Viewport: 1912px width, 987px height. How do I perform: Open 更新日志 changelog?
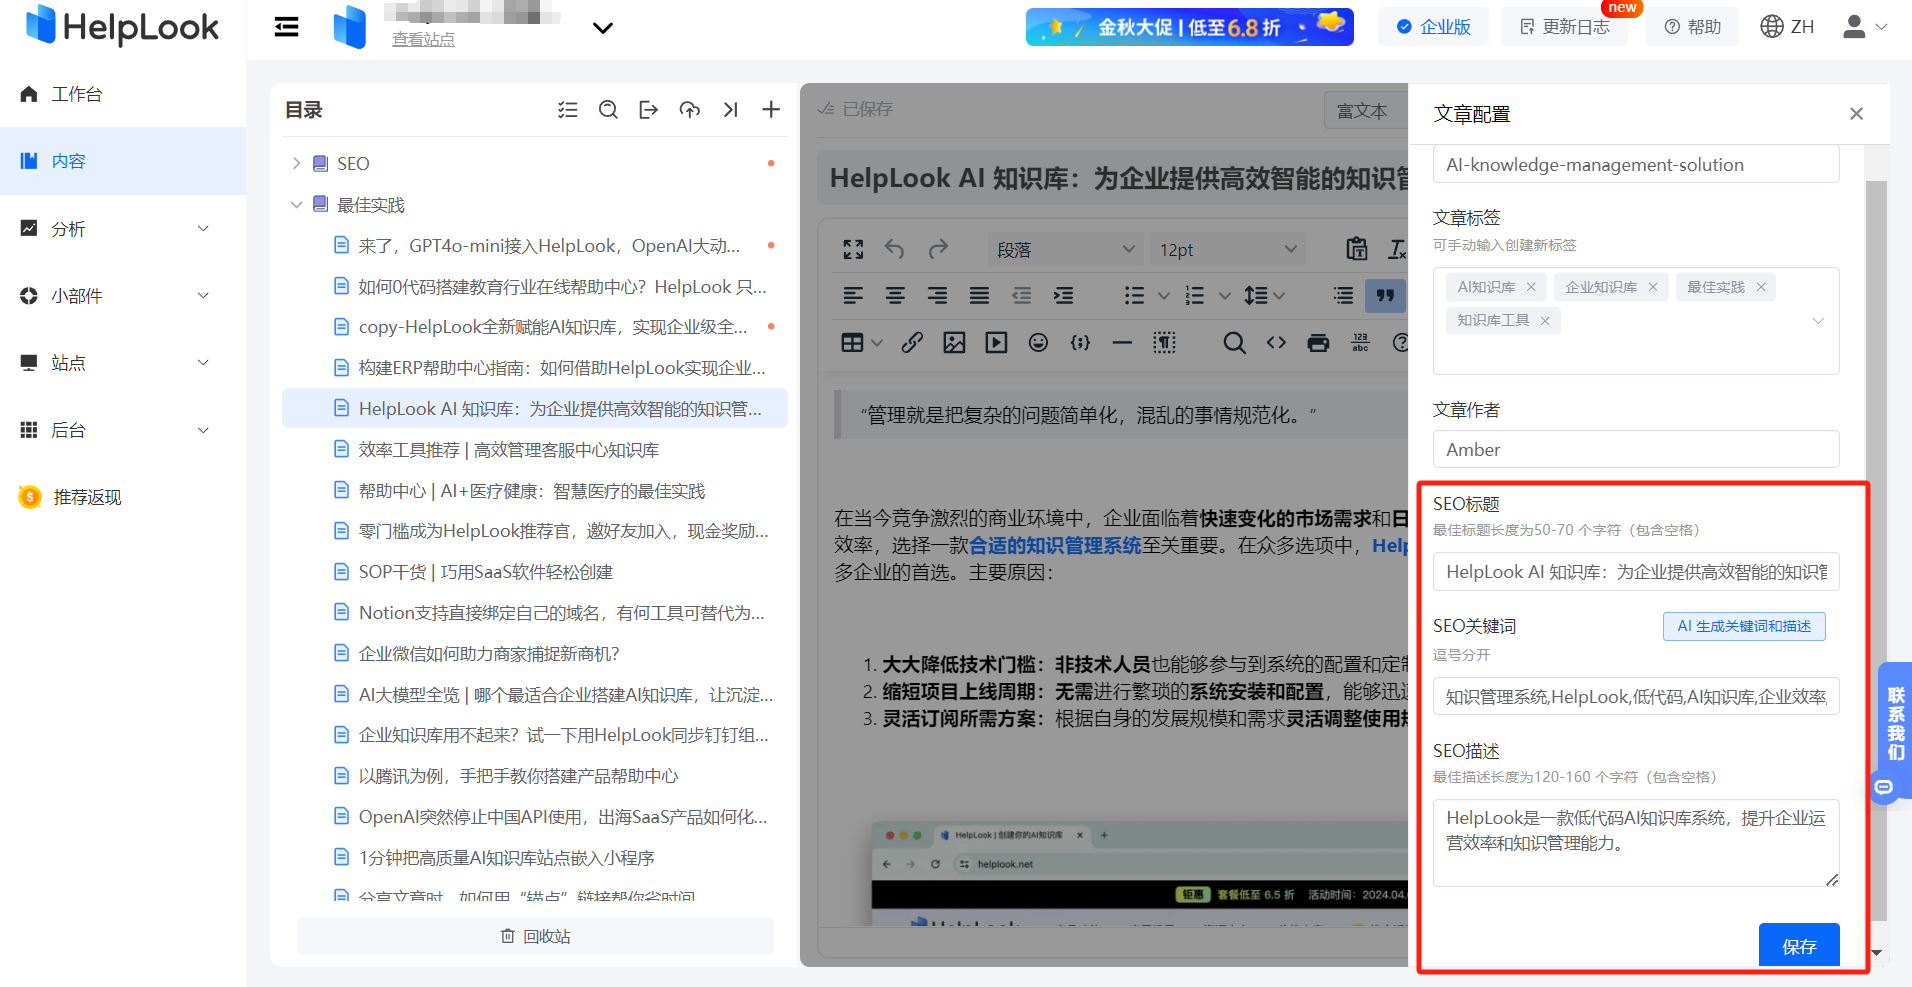pos(1564,27)
